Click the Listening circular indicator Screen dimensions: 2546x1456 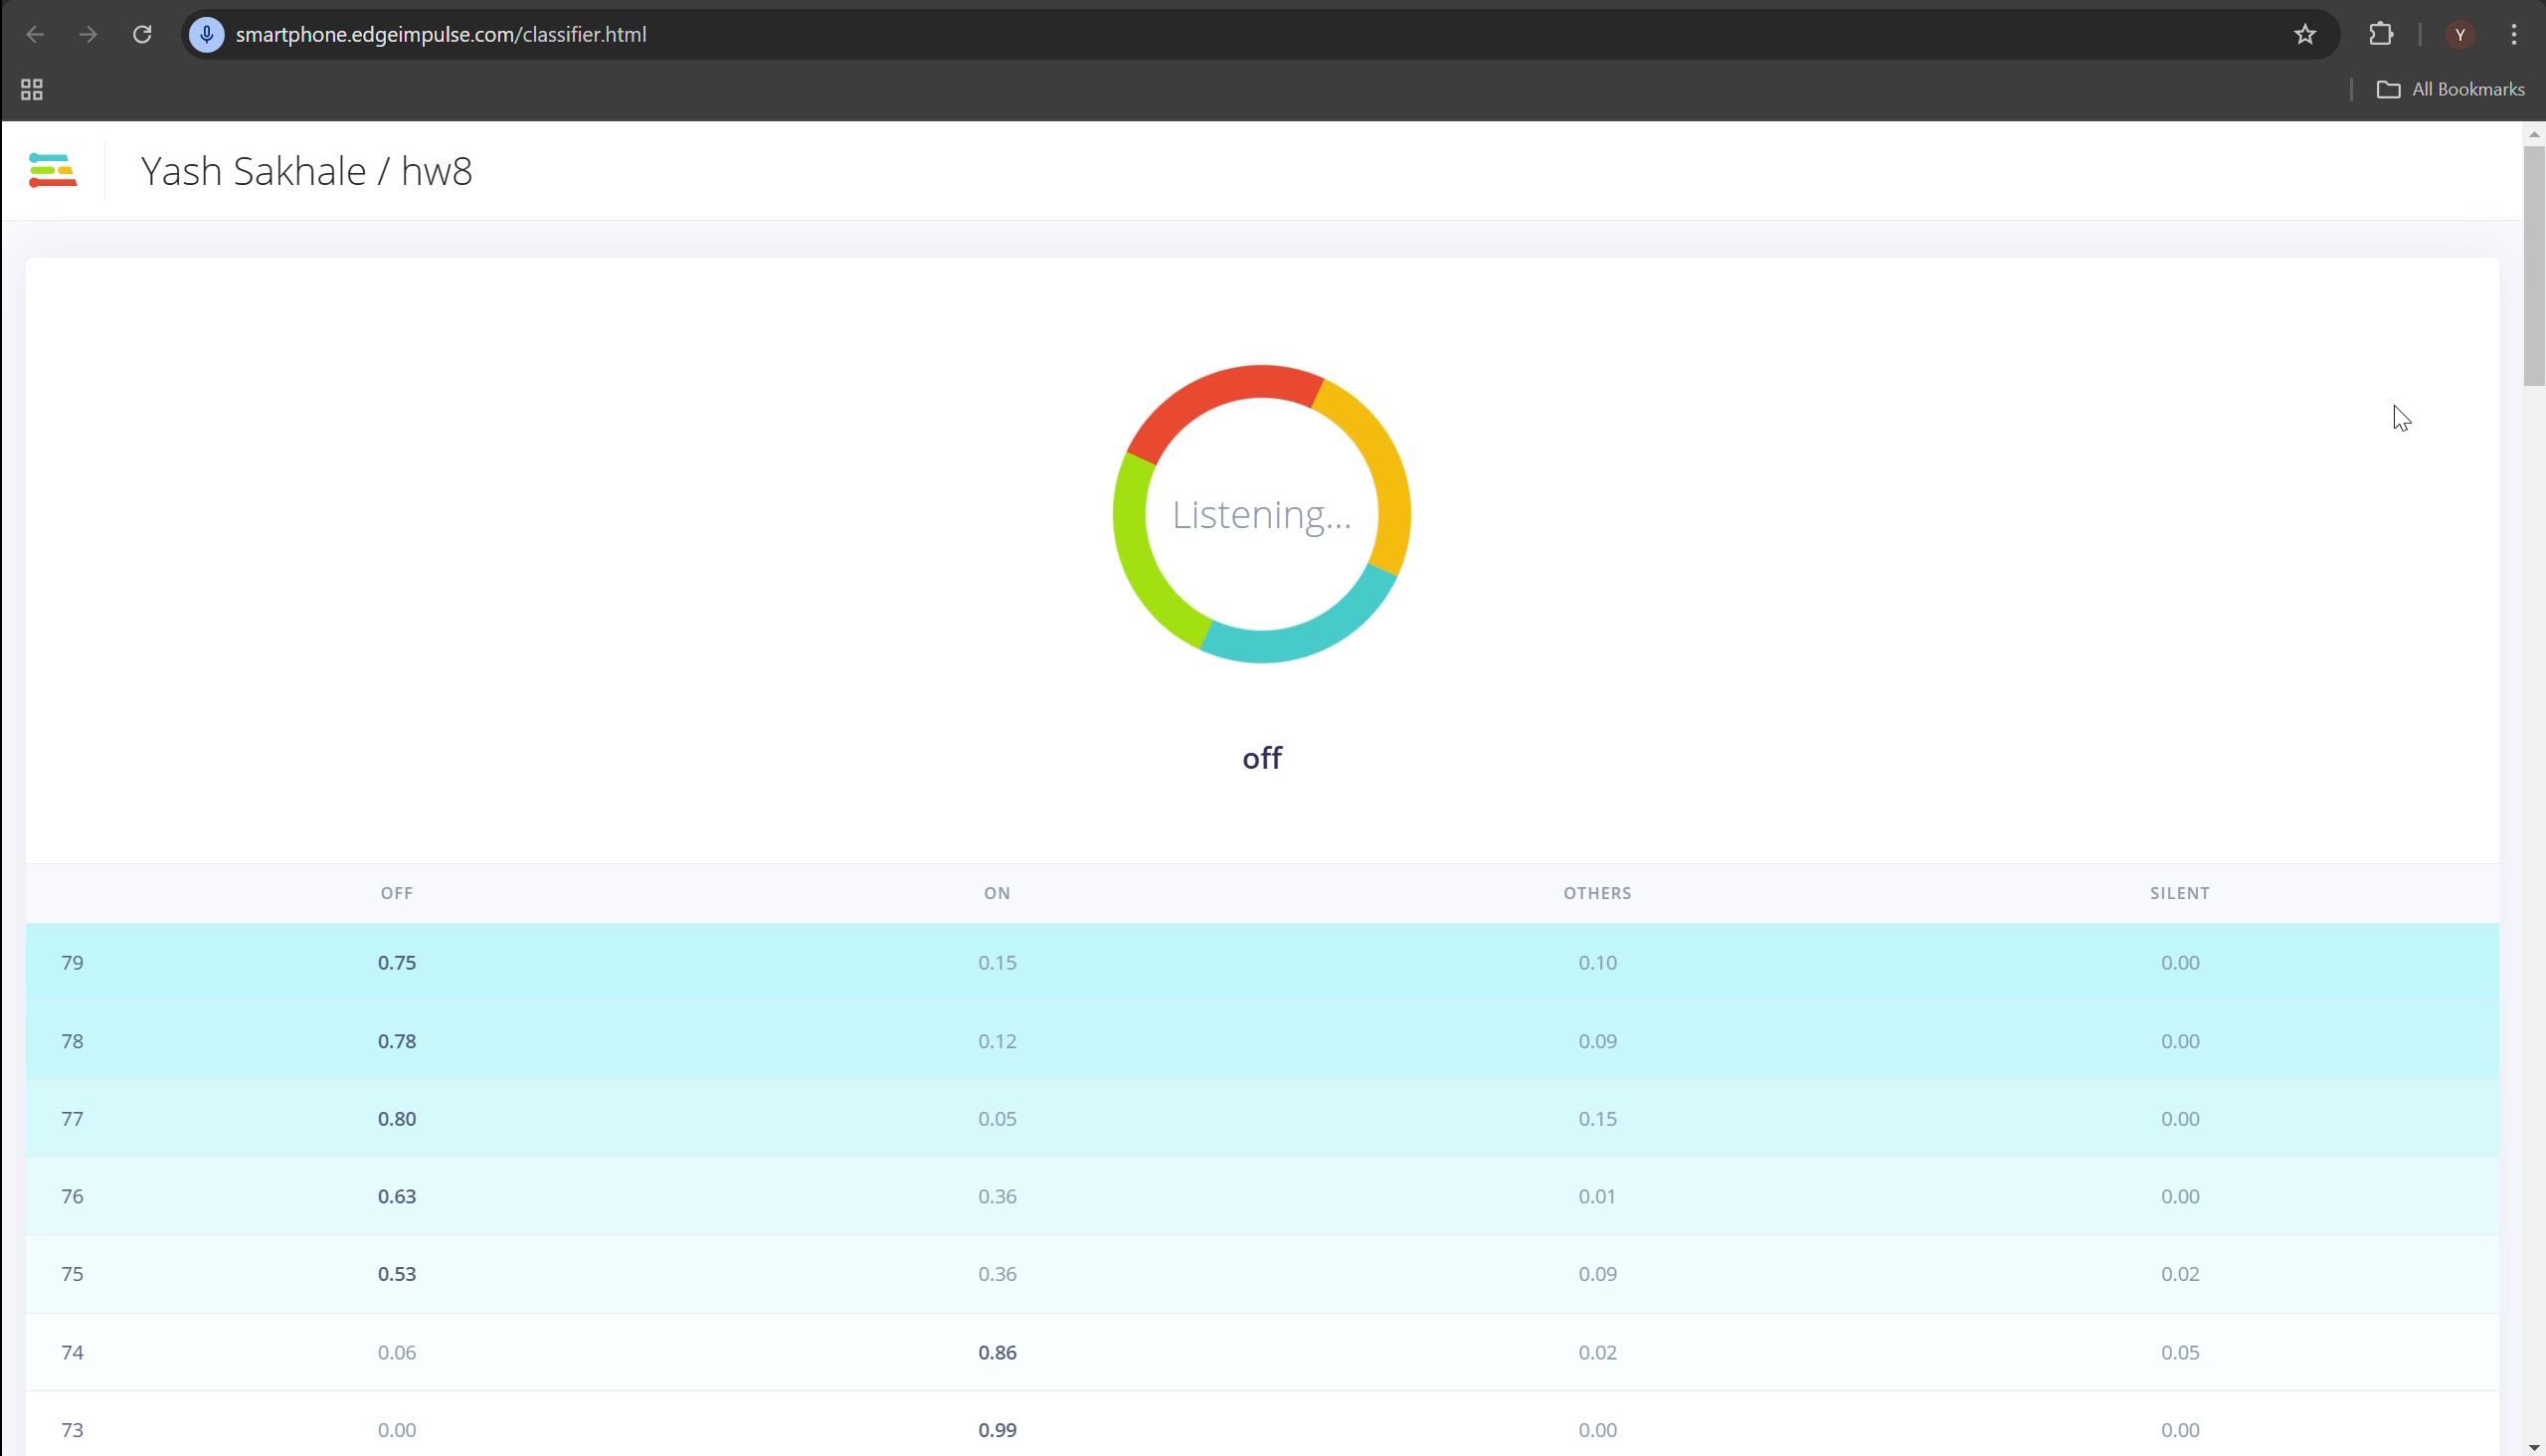pos(1261,514)
